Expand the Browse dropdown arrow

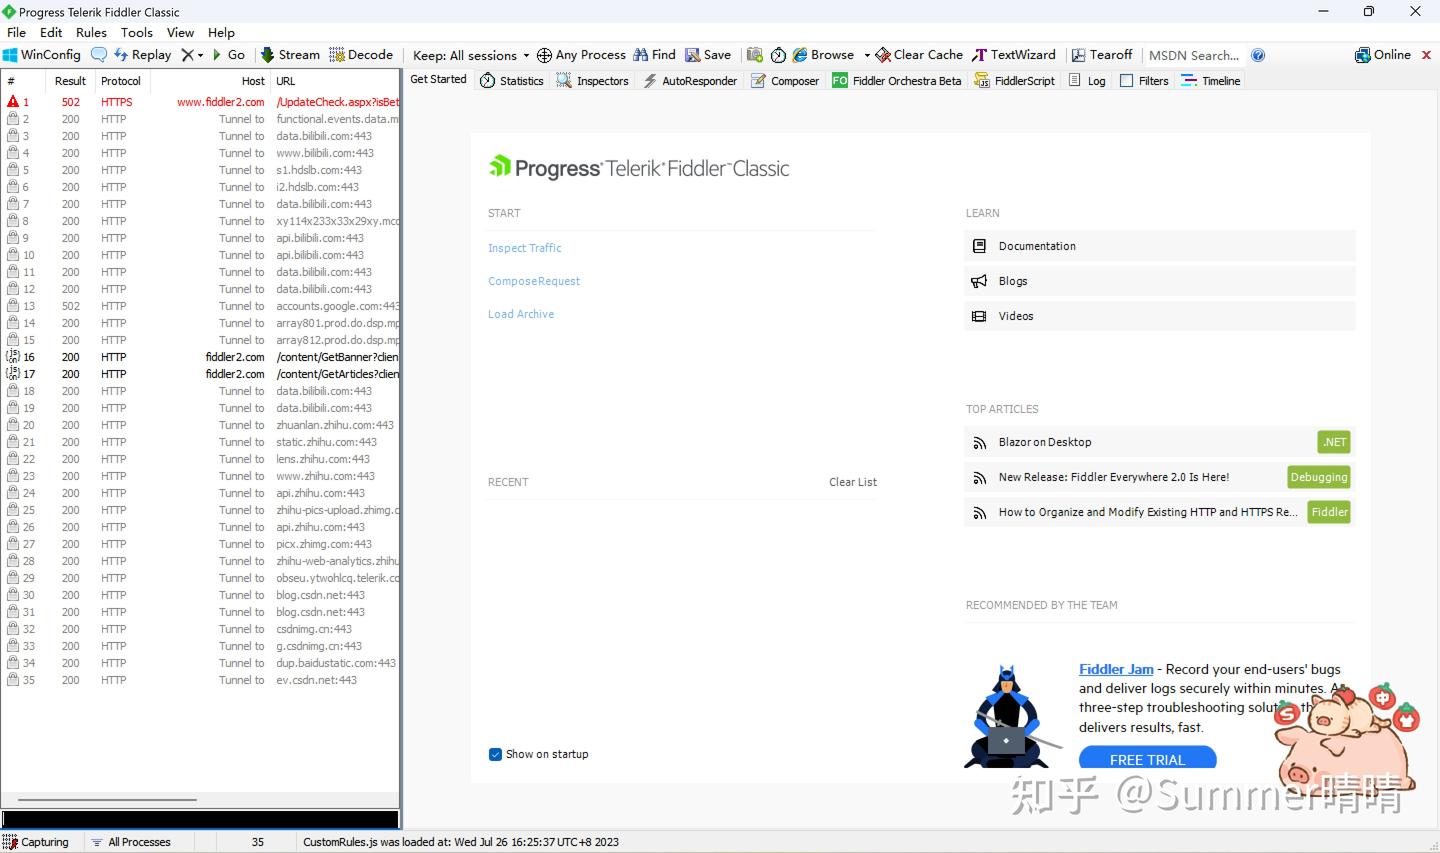(867, 55)
